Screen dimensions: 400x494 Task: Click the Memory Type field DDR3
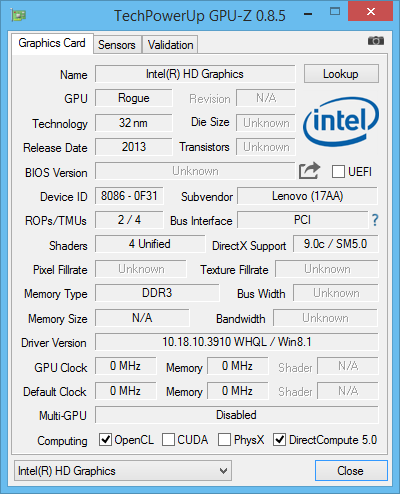(x=157, y=293)
